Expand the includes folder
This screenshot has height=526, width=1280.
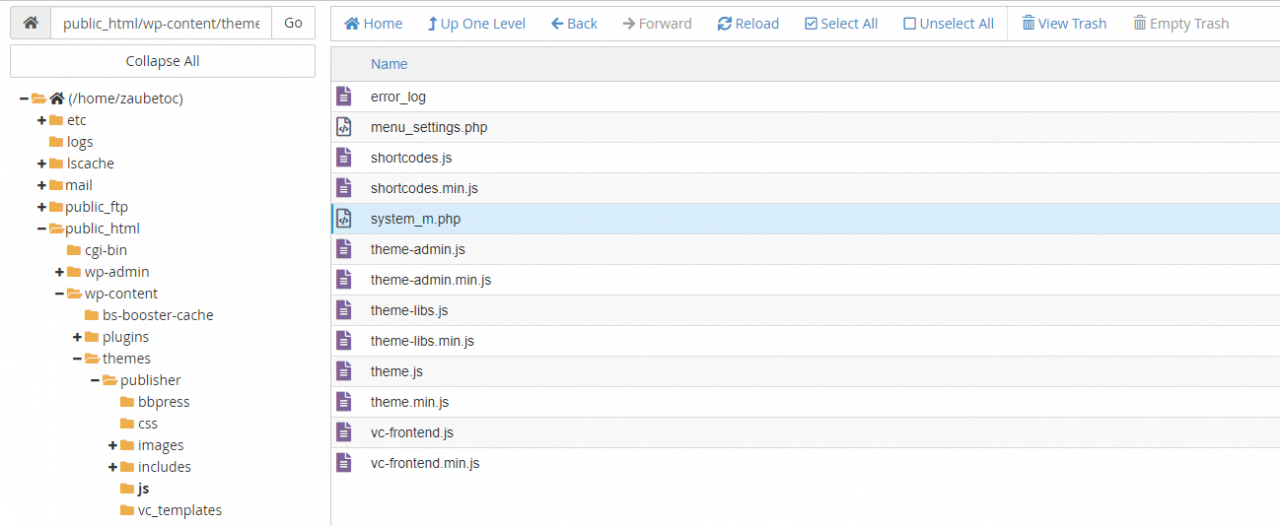113,467
